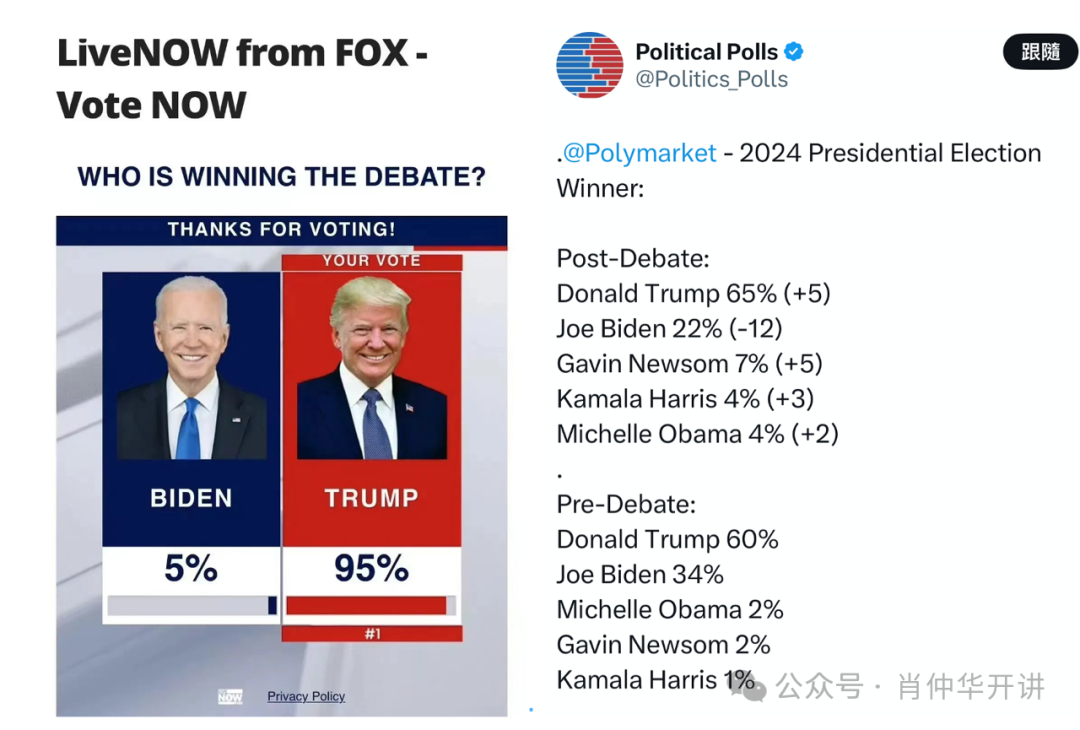
Task: Select the BIDEN vote option label
Action: pyautogui.click(x=191, y=498)
